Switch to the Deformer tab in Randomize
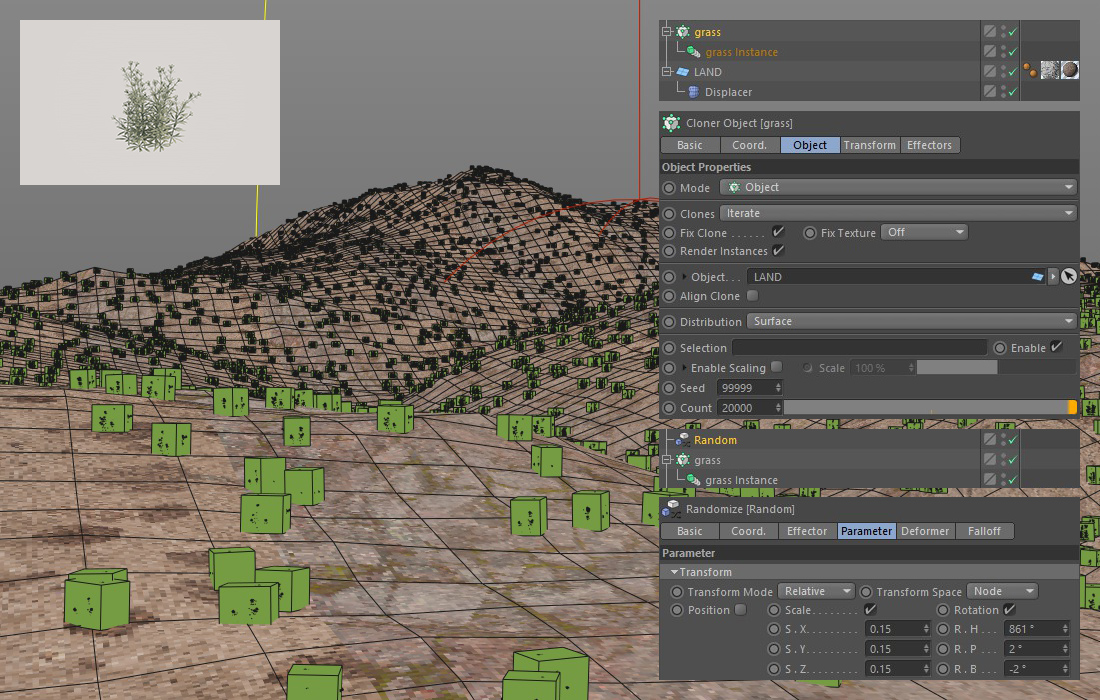This screenshot has height=700, width=1100. click(x=925, y=531)
